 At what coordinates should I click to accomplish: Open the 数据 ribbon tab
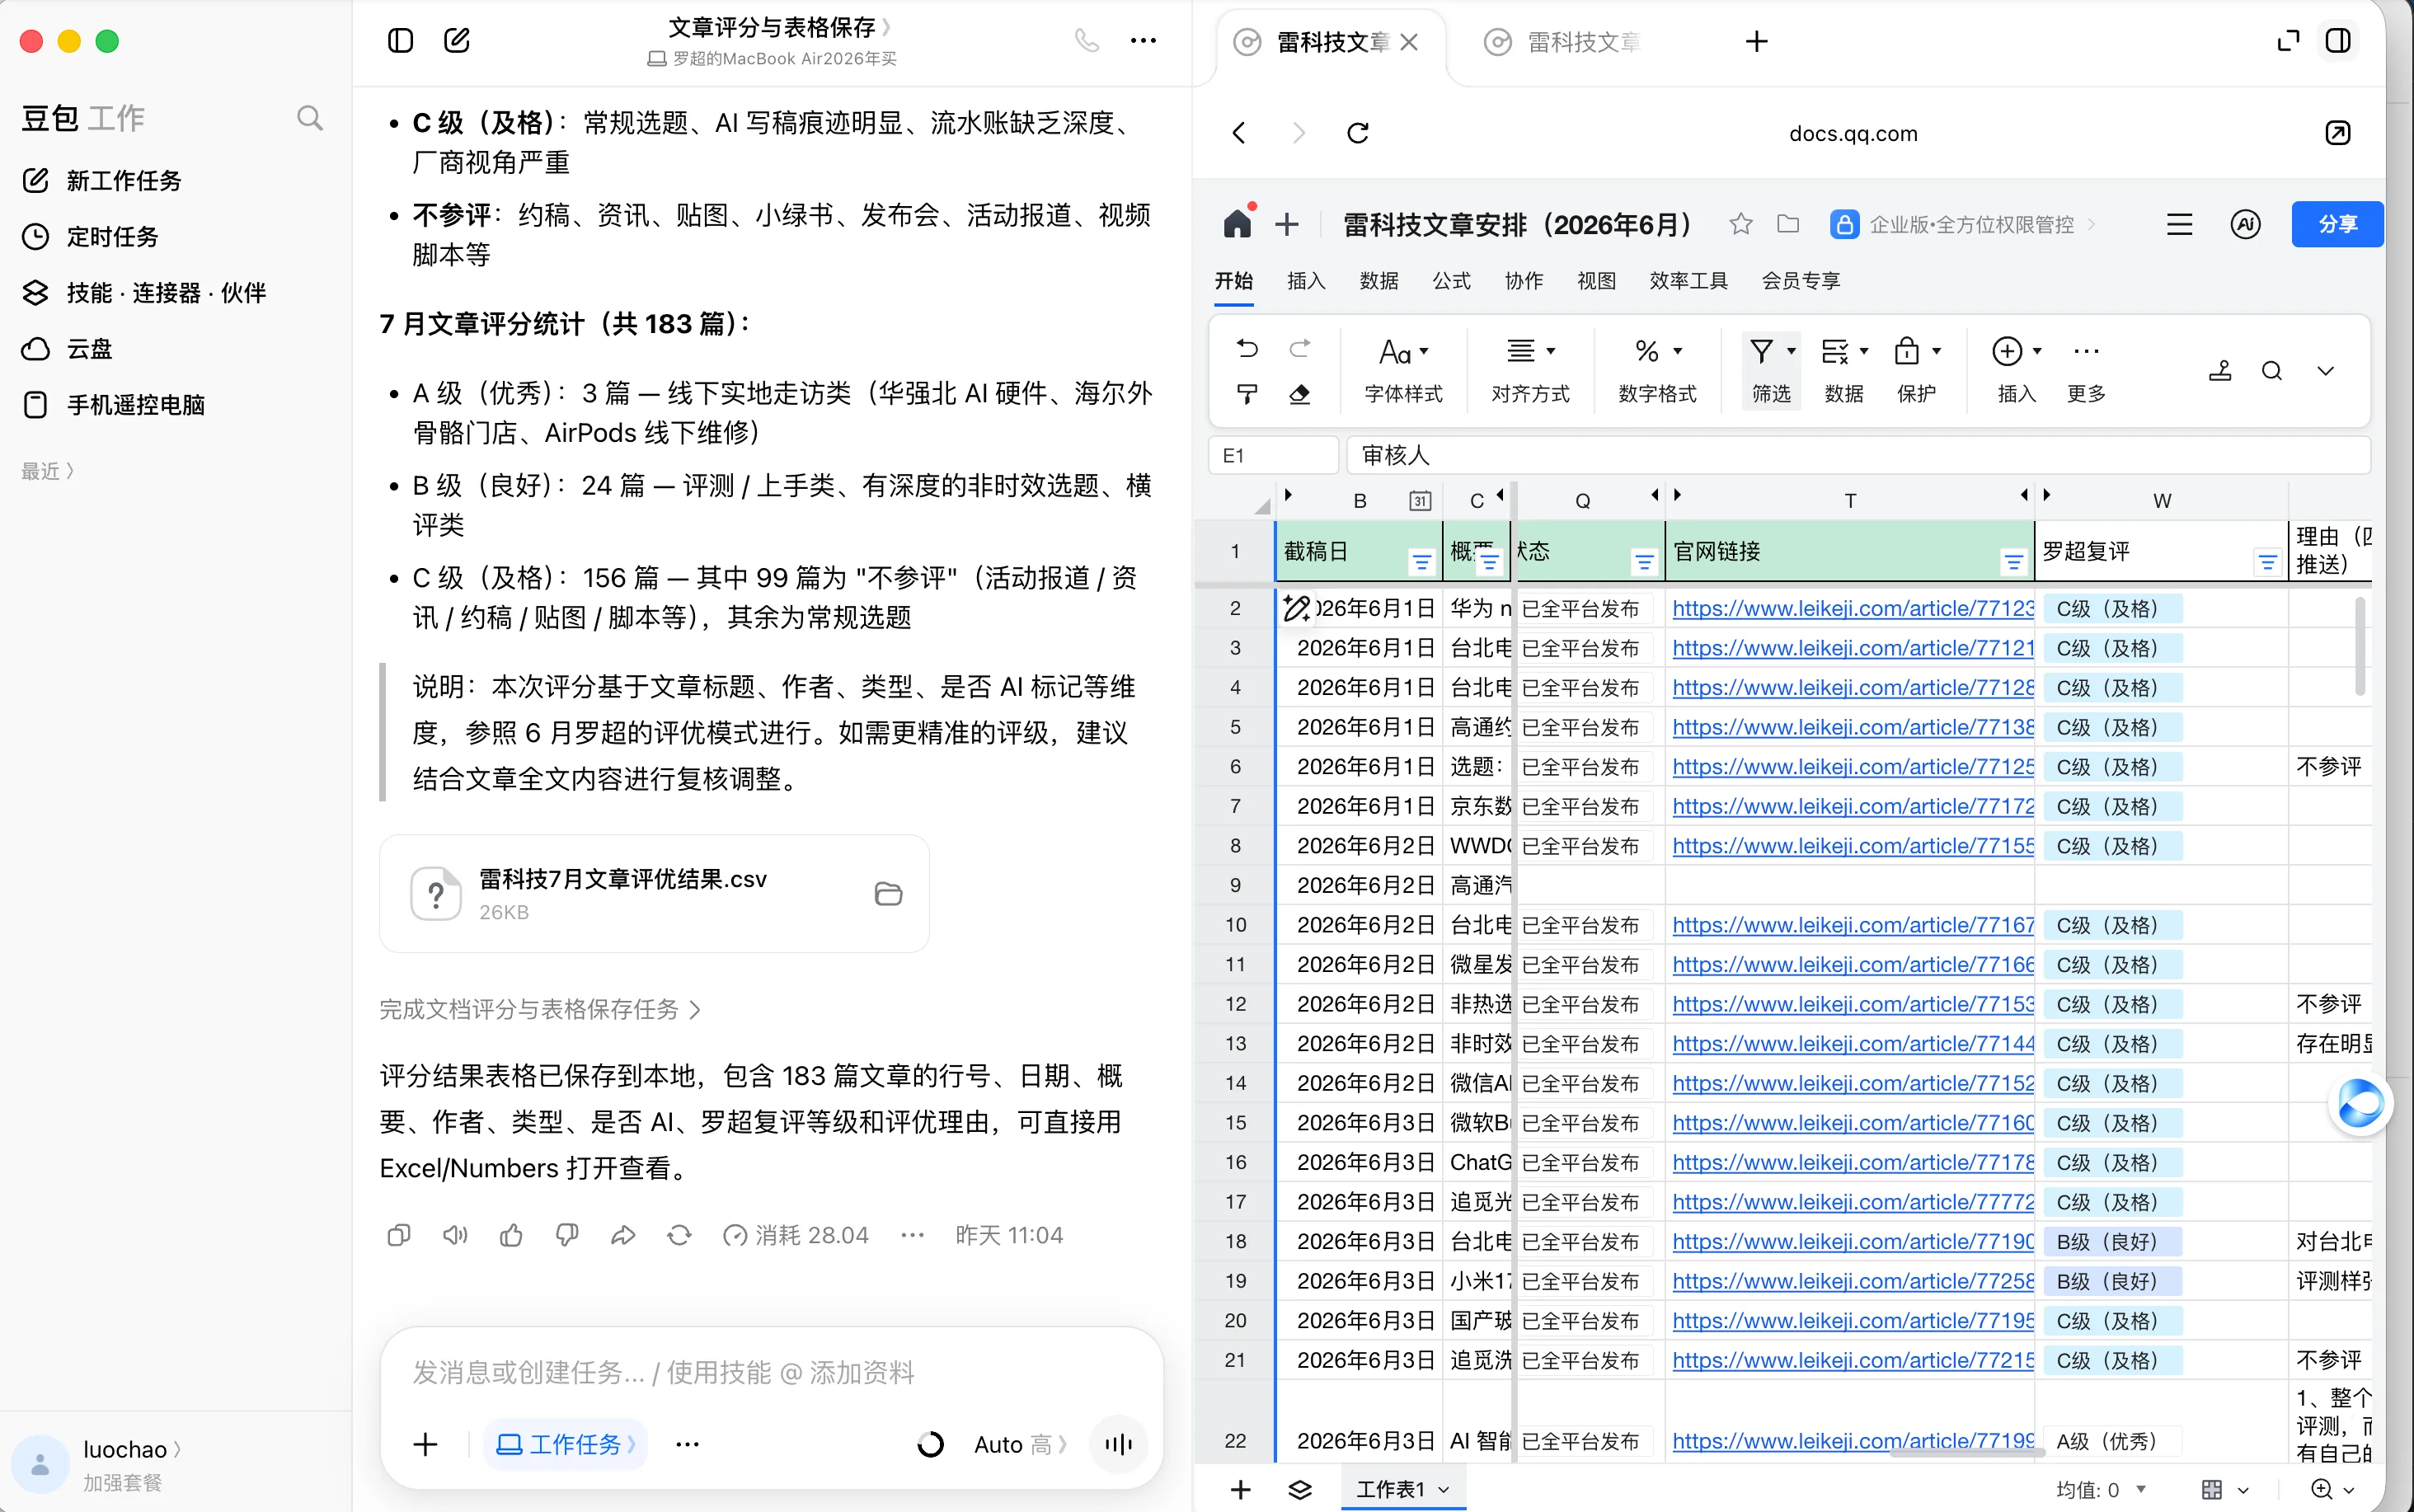1379,281
